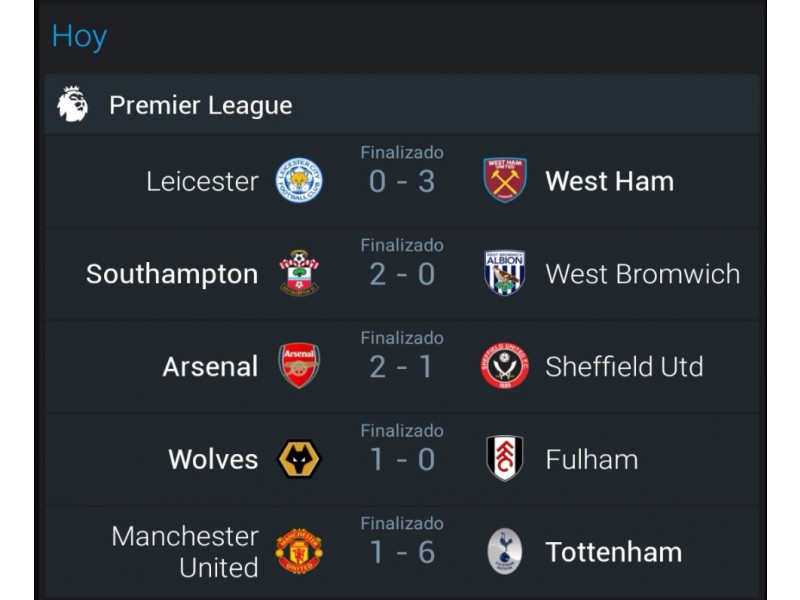This screenshot has width=800, height=600.
Task: Click the Arsenal cannon crest
Action: (299, 365)
